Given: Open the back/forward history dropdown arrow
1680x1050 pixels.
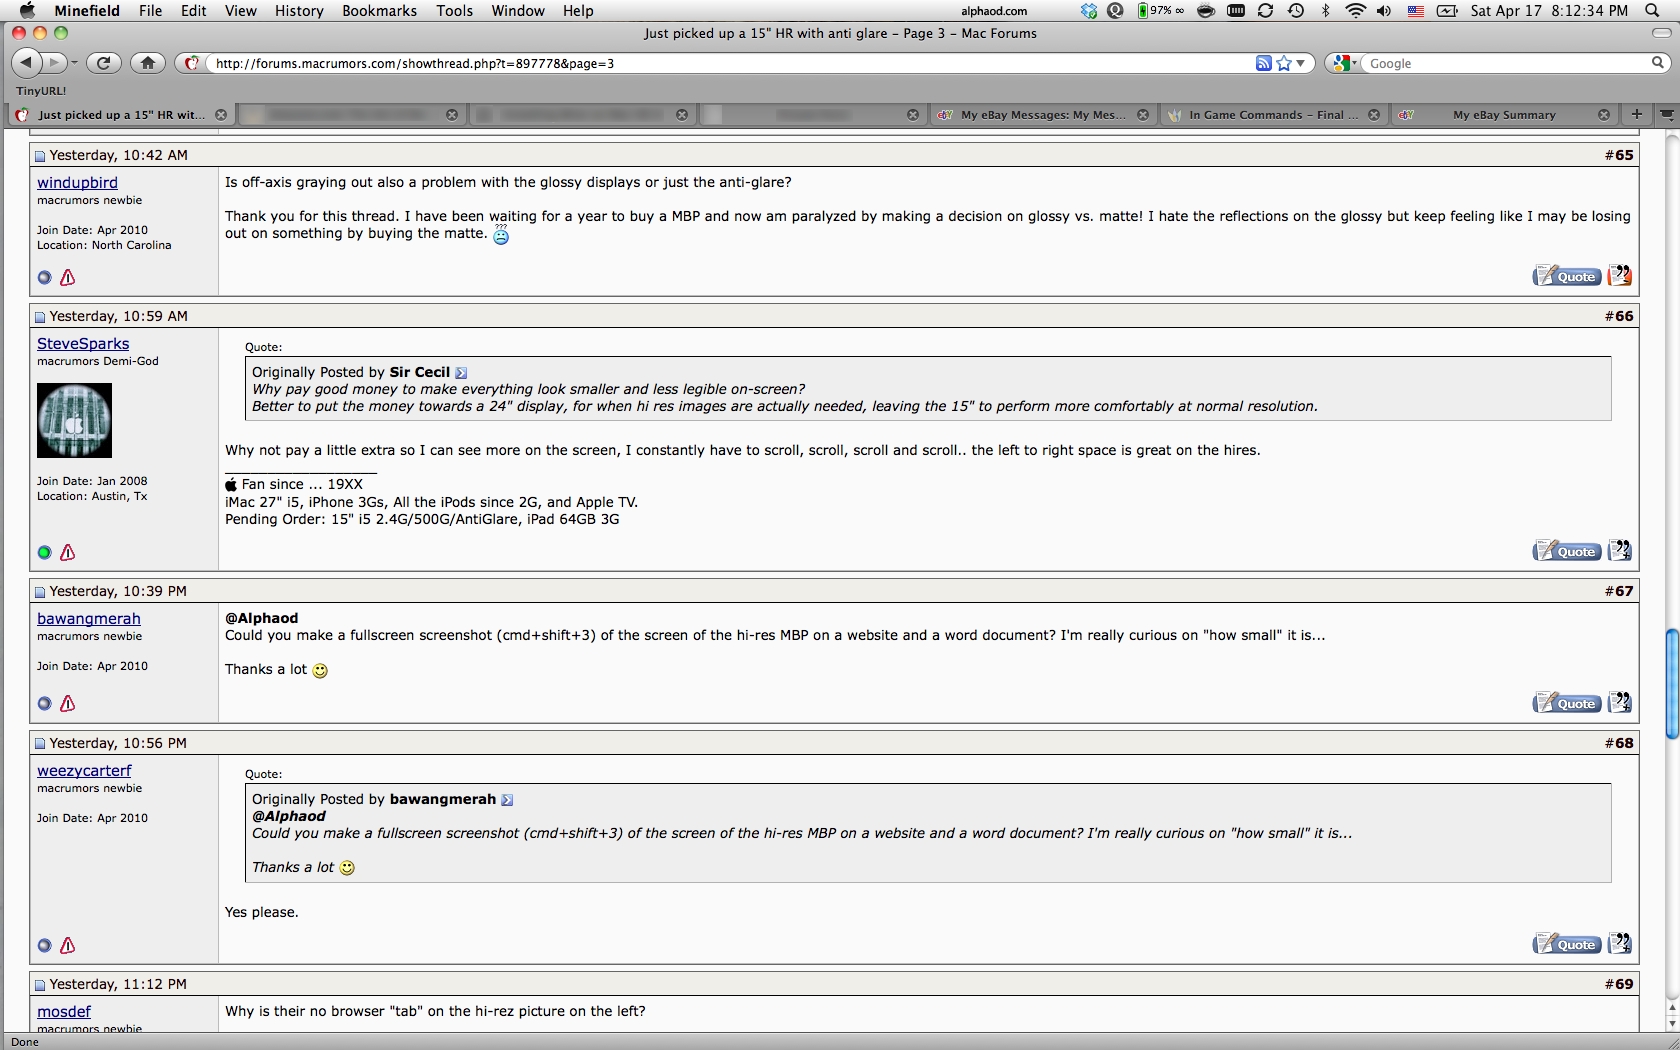Looking at the screenshot, I should point(74,63).
